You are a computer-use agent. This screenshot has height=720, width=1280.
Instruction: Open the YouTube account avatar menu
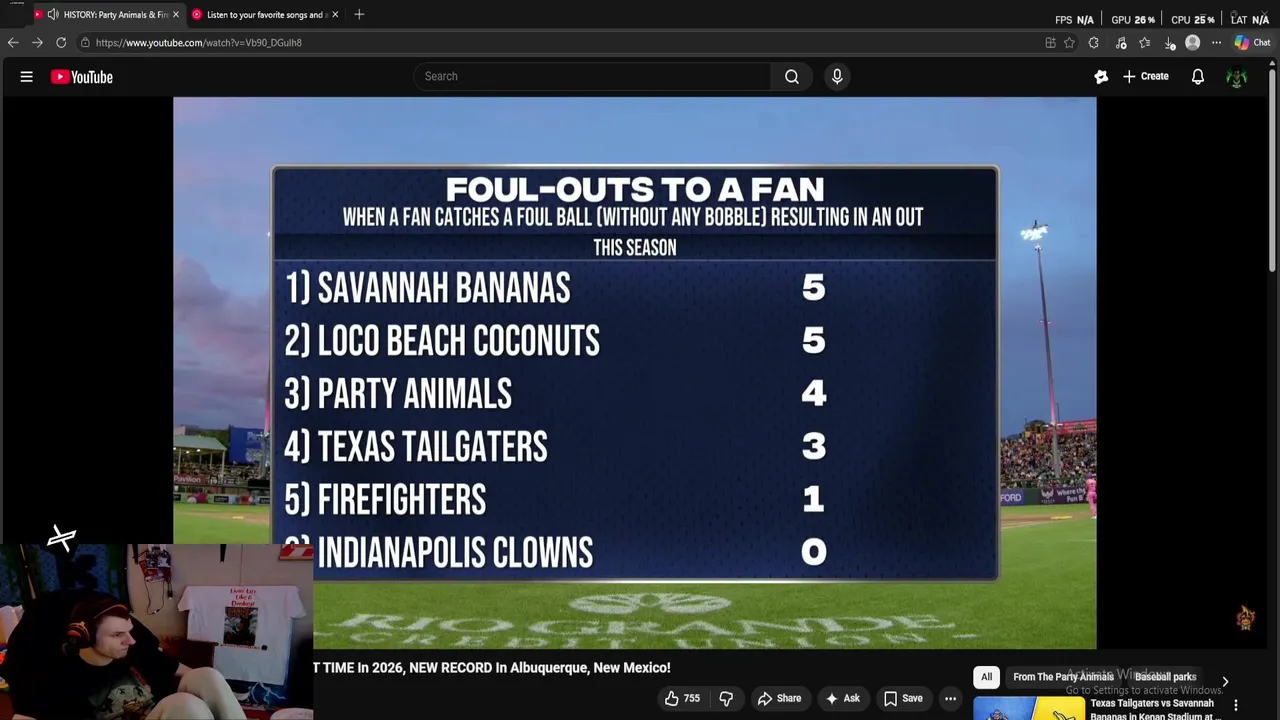pyautogui.click(x=1236, y=77)
